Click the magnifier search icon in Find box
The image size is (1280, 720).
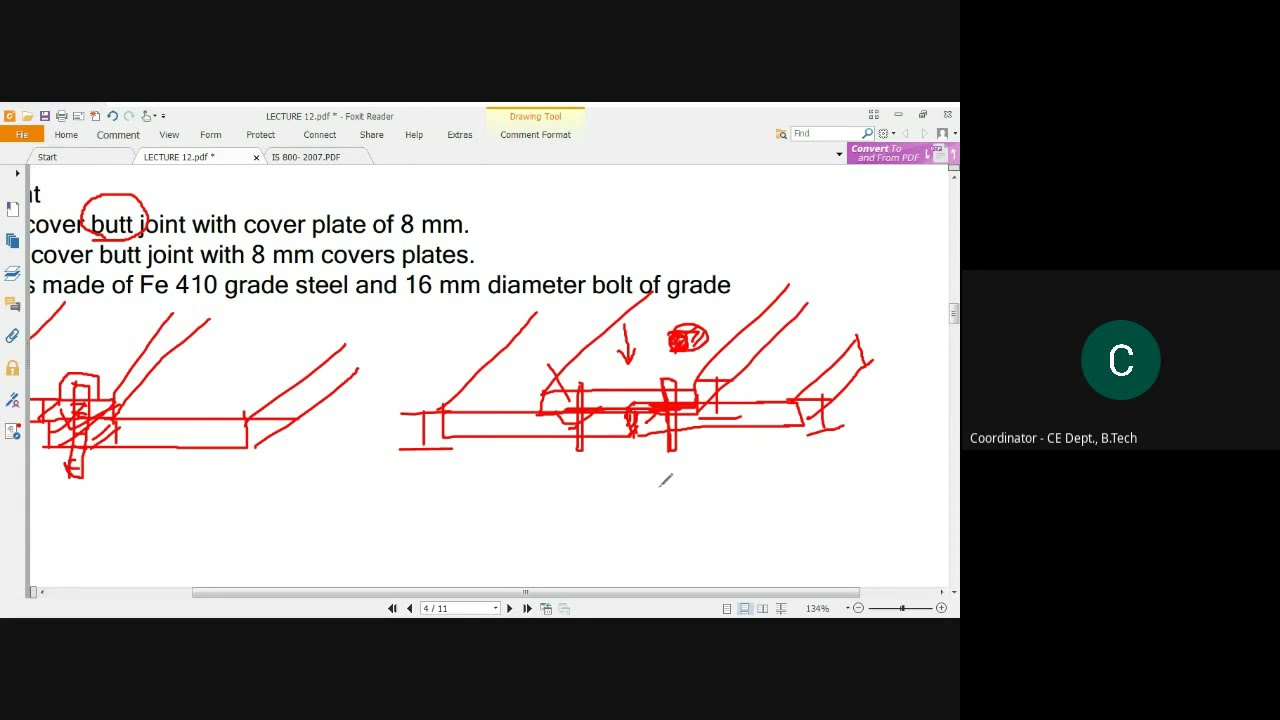point(868,133)
